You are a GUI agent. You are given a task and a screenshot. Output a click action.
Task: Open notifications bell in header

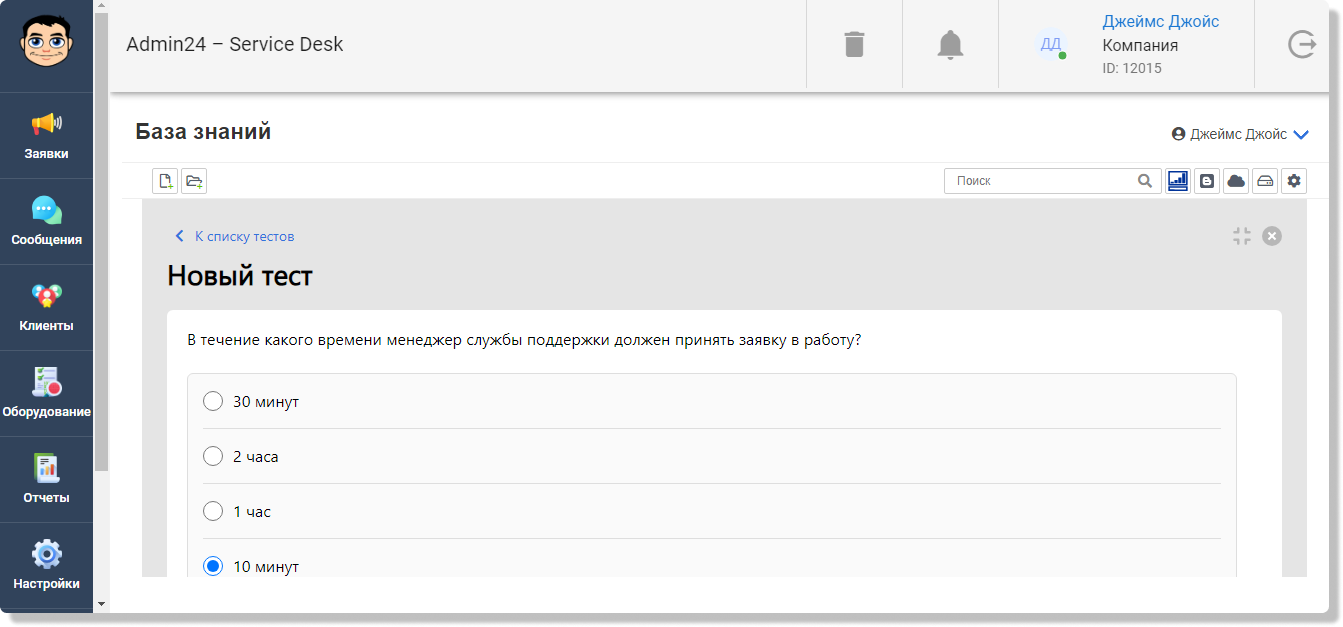click(x=950, y=44)
